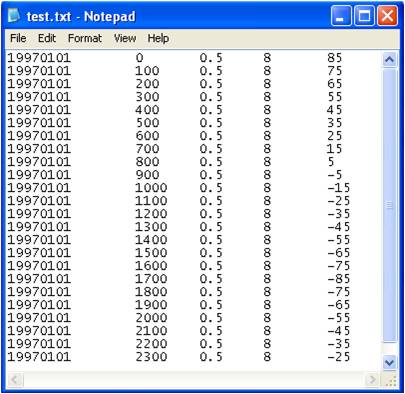
Task: Click the horizontal scrollbar right arrow
Action: point(372,379)
